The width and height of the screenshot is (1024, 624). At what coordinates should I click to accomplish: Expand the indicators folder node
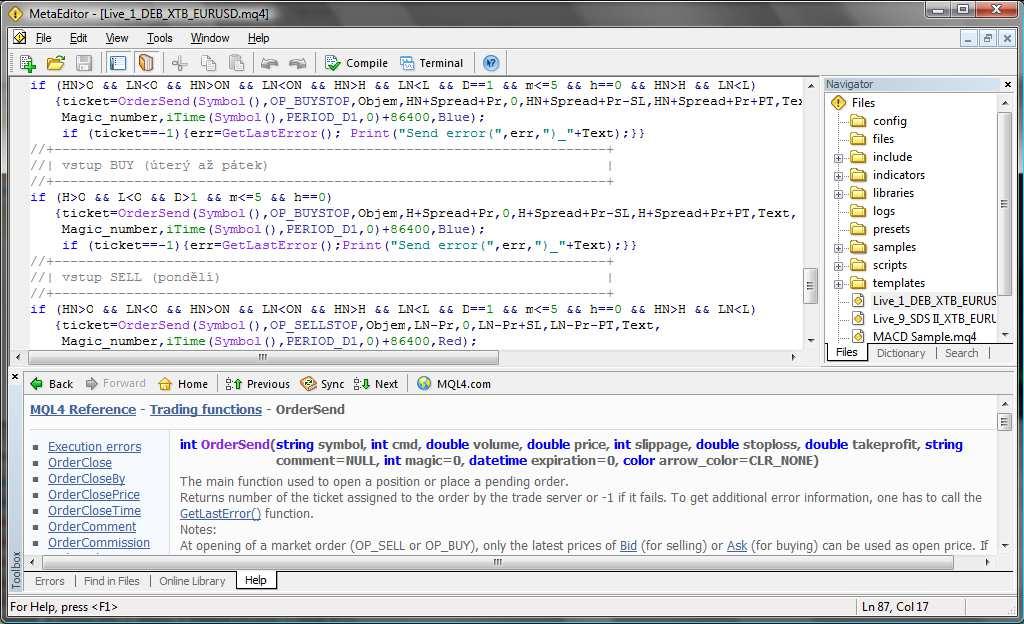(839, 176)
